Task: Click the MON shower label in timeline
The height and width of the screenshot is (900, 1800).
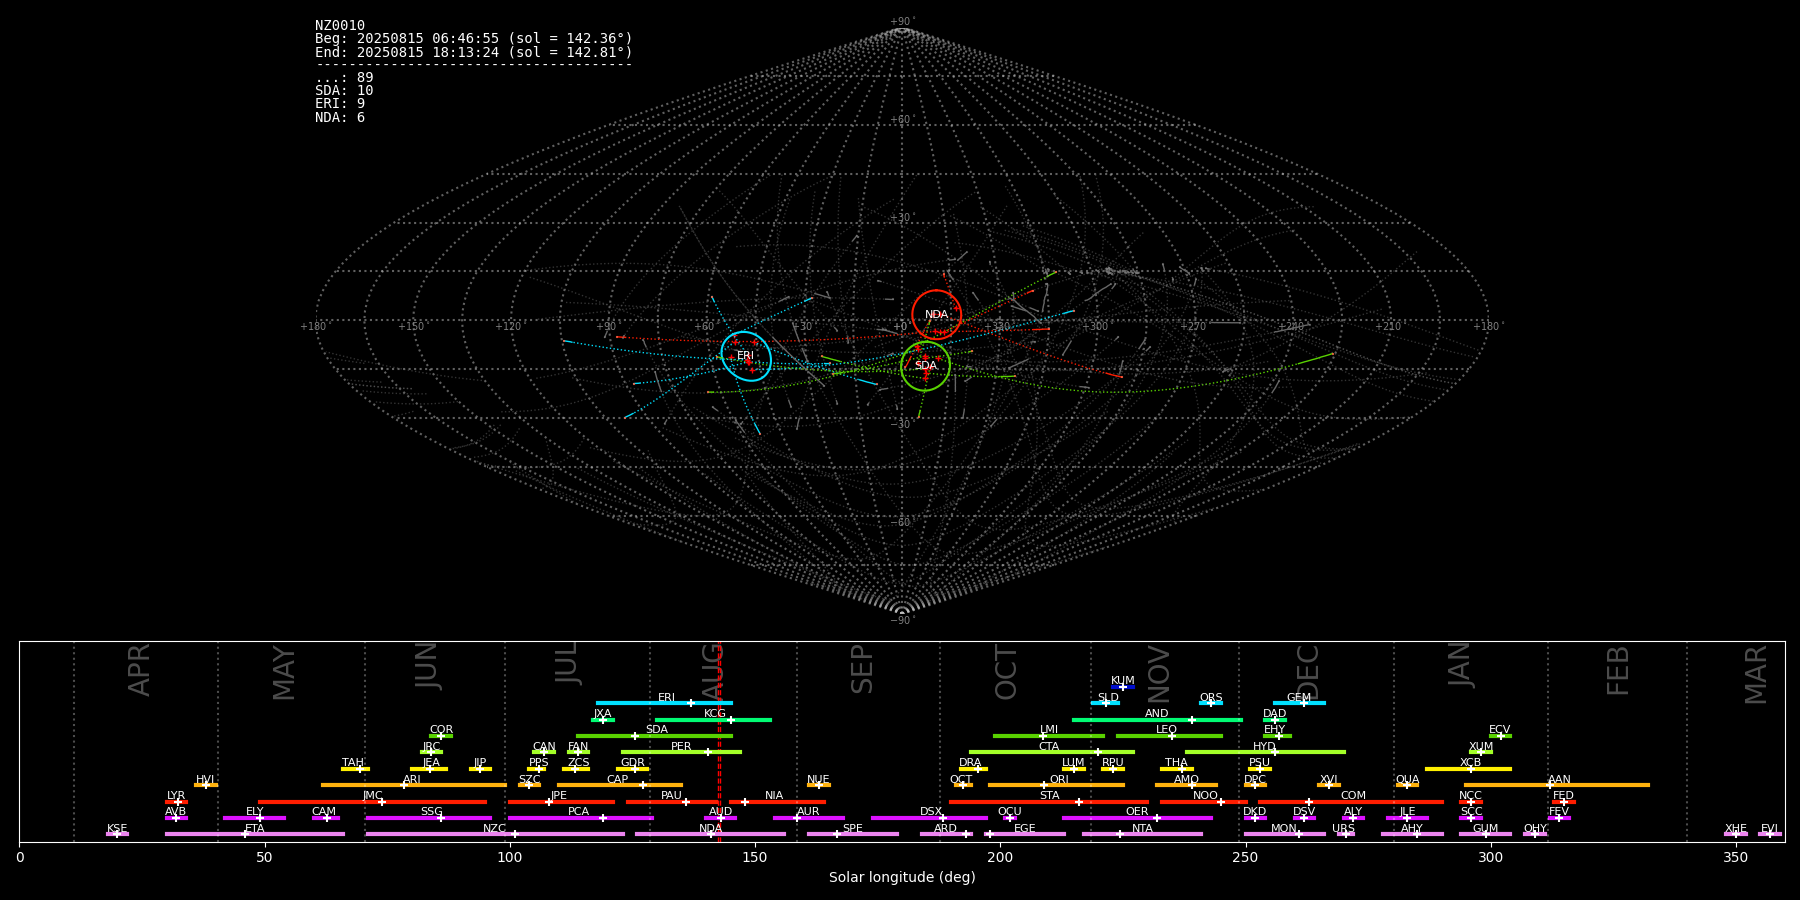Action: pos(1283,829)
